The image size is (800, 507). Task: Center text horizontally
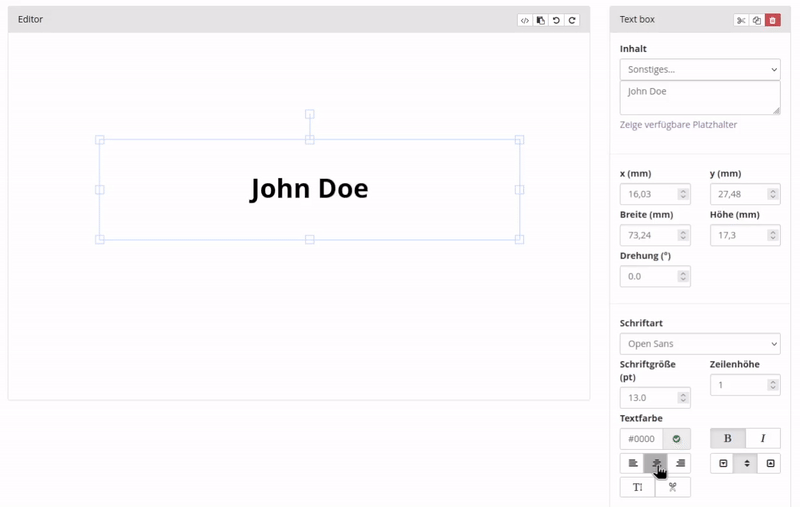tap(656, 464)
